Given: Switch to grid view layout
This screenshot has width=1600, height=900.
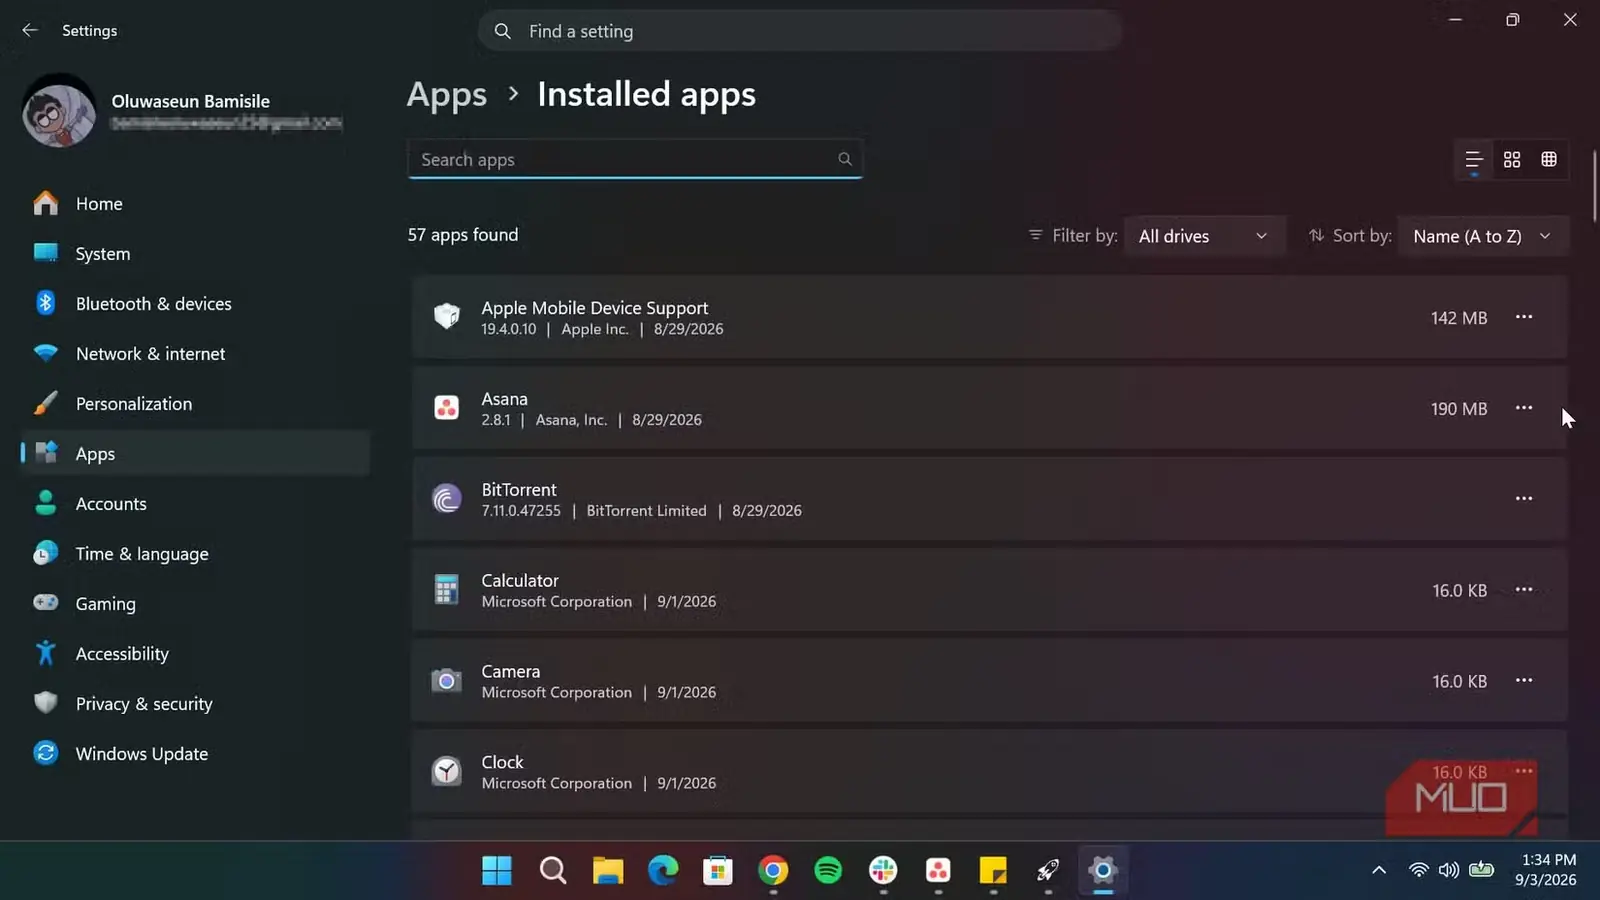Looking at the screenshot, I should pos(1512,160).
